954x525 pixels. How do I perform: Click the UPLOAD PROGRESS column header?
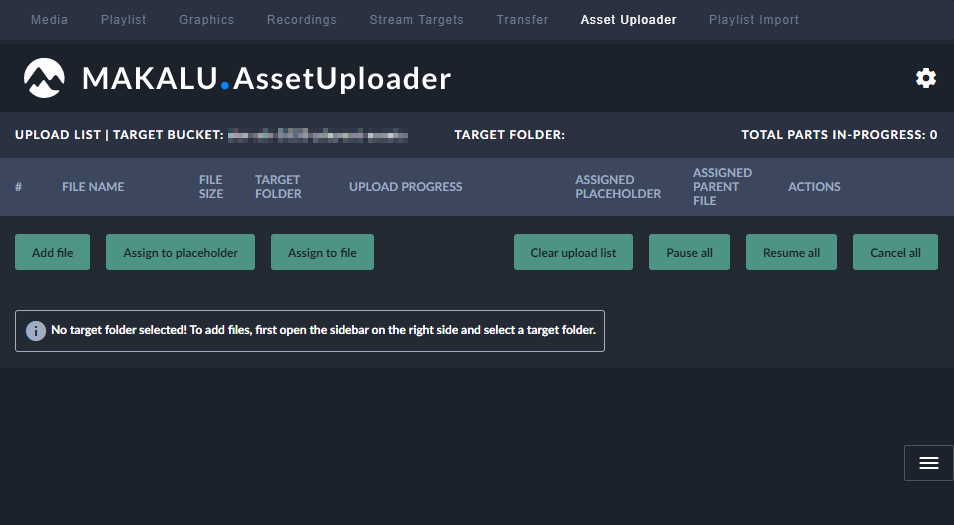(x=406, y=187)
